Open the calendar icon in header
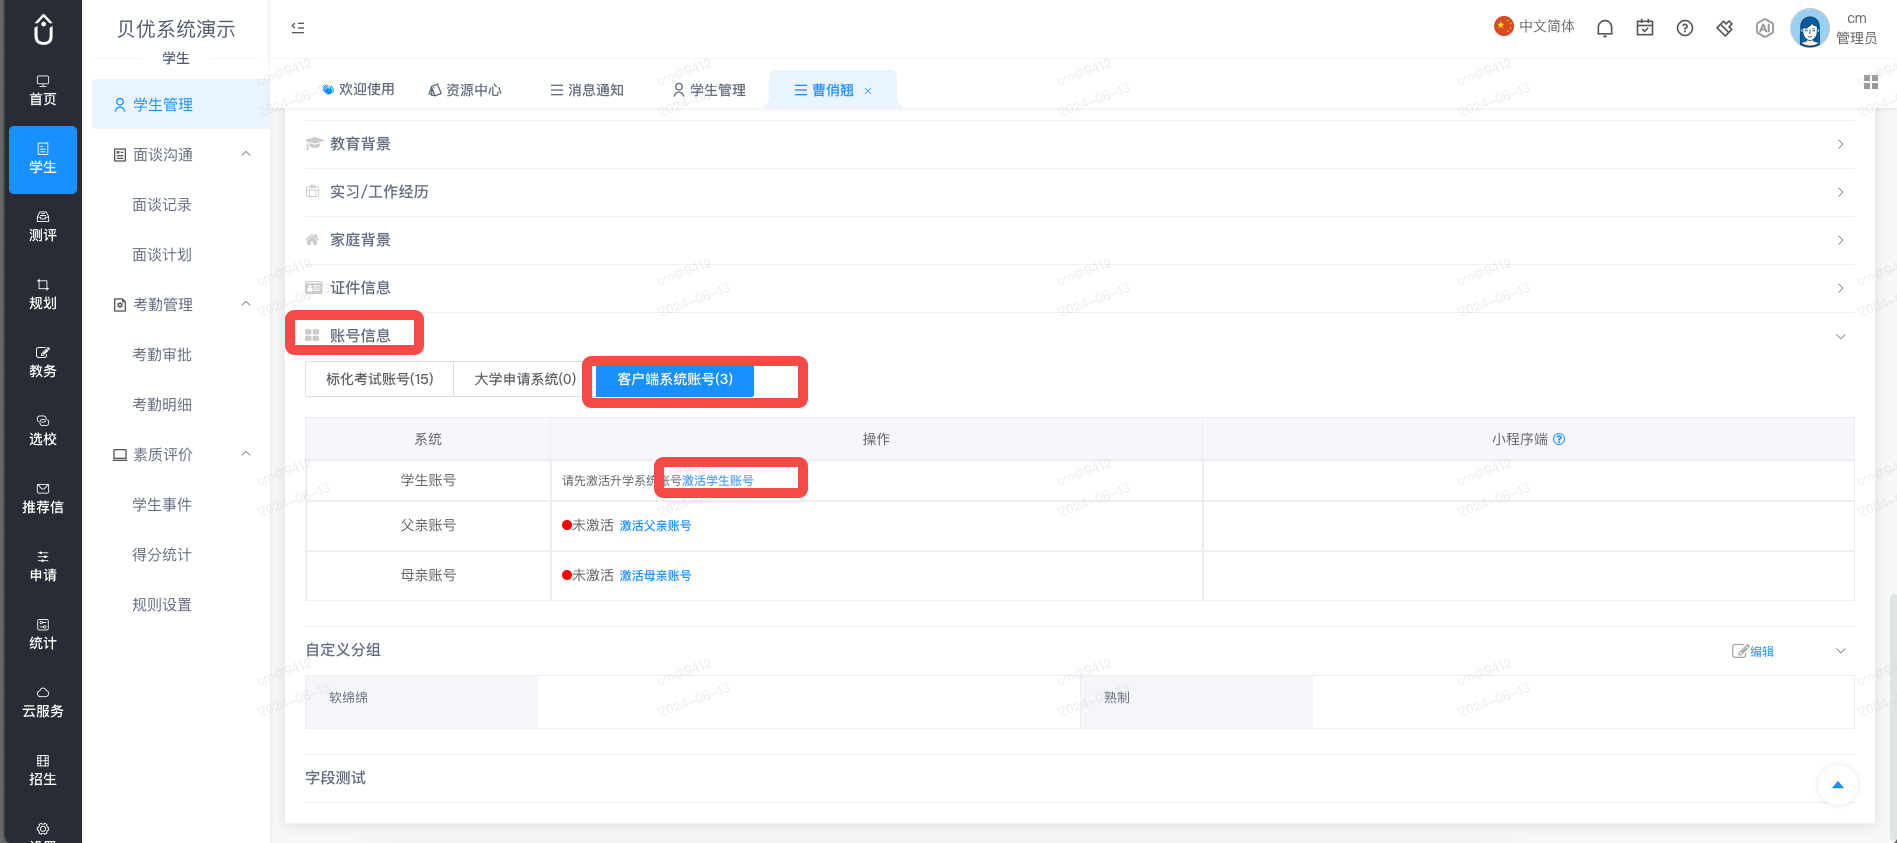 coord(1645,28)
